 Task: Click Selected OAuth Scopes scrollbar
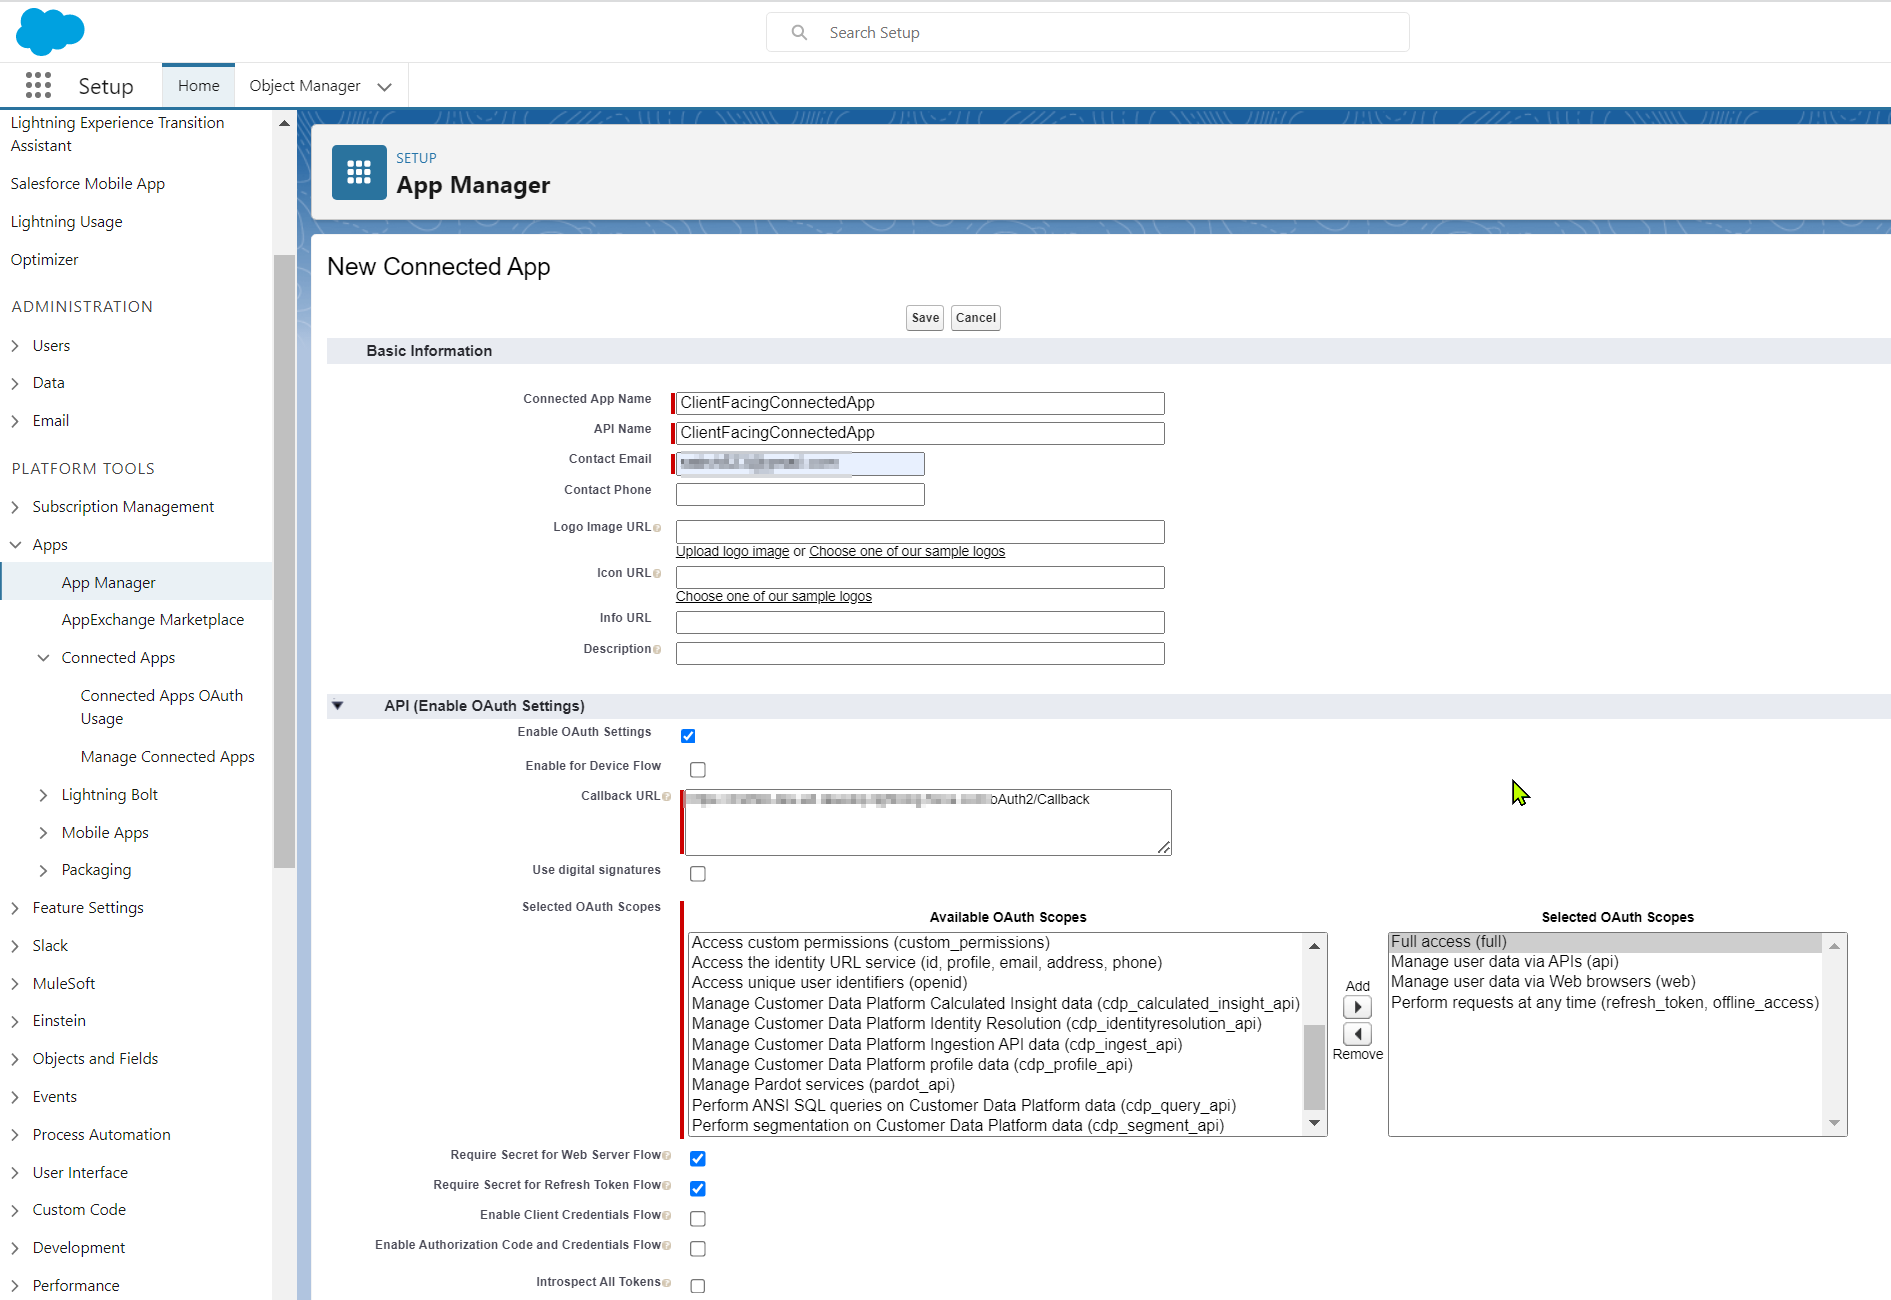point(1834,1034)
